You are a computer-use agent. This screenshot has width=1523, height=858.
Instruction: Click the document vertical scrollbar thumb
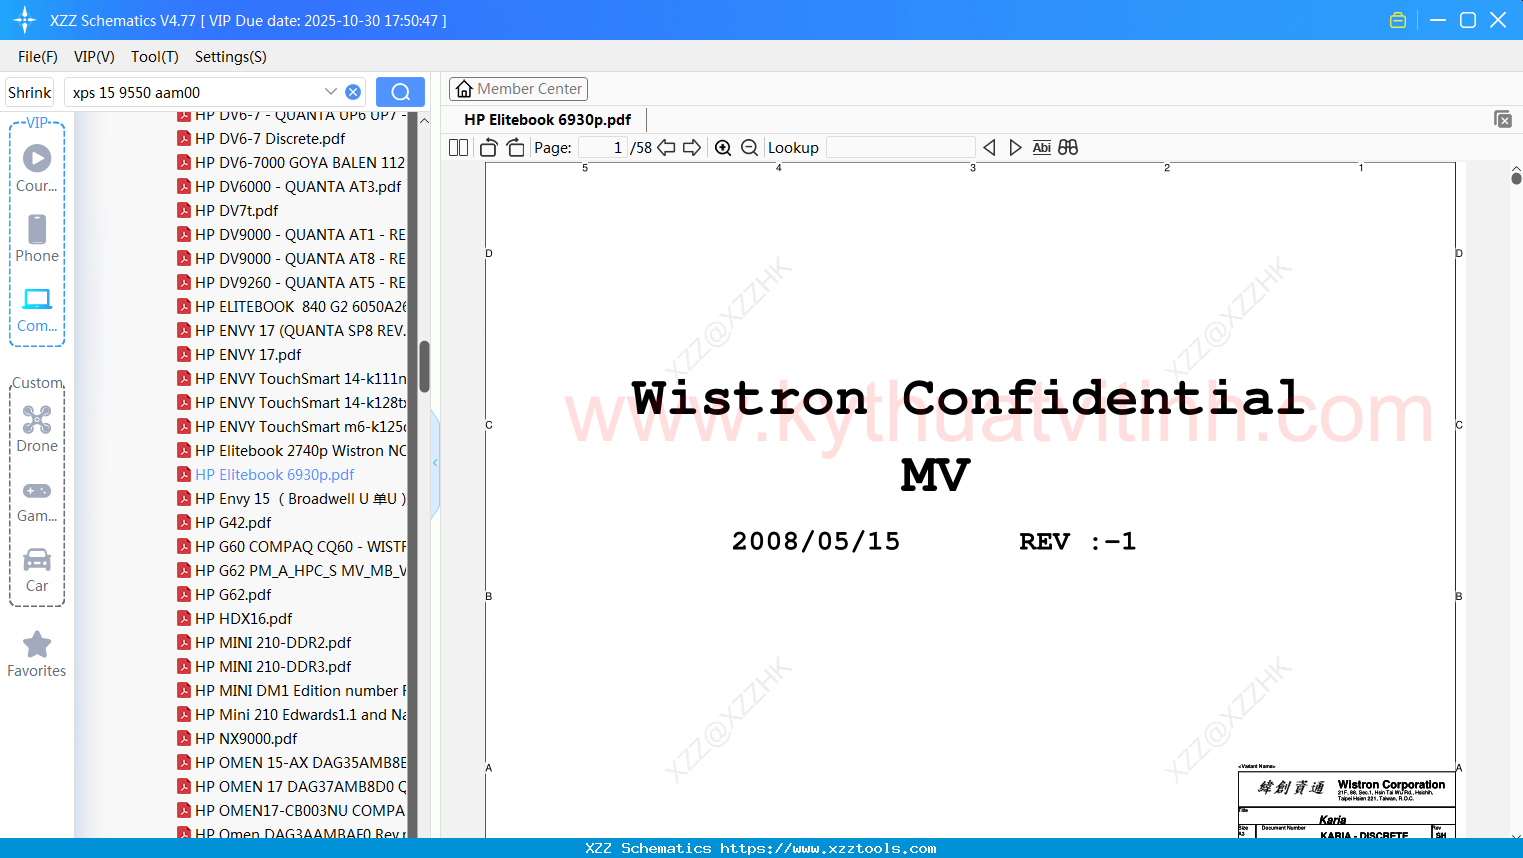point(1516,178)
